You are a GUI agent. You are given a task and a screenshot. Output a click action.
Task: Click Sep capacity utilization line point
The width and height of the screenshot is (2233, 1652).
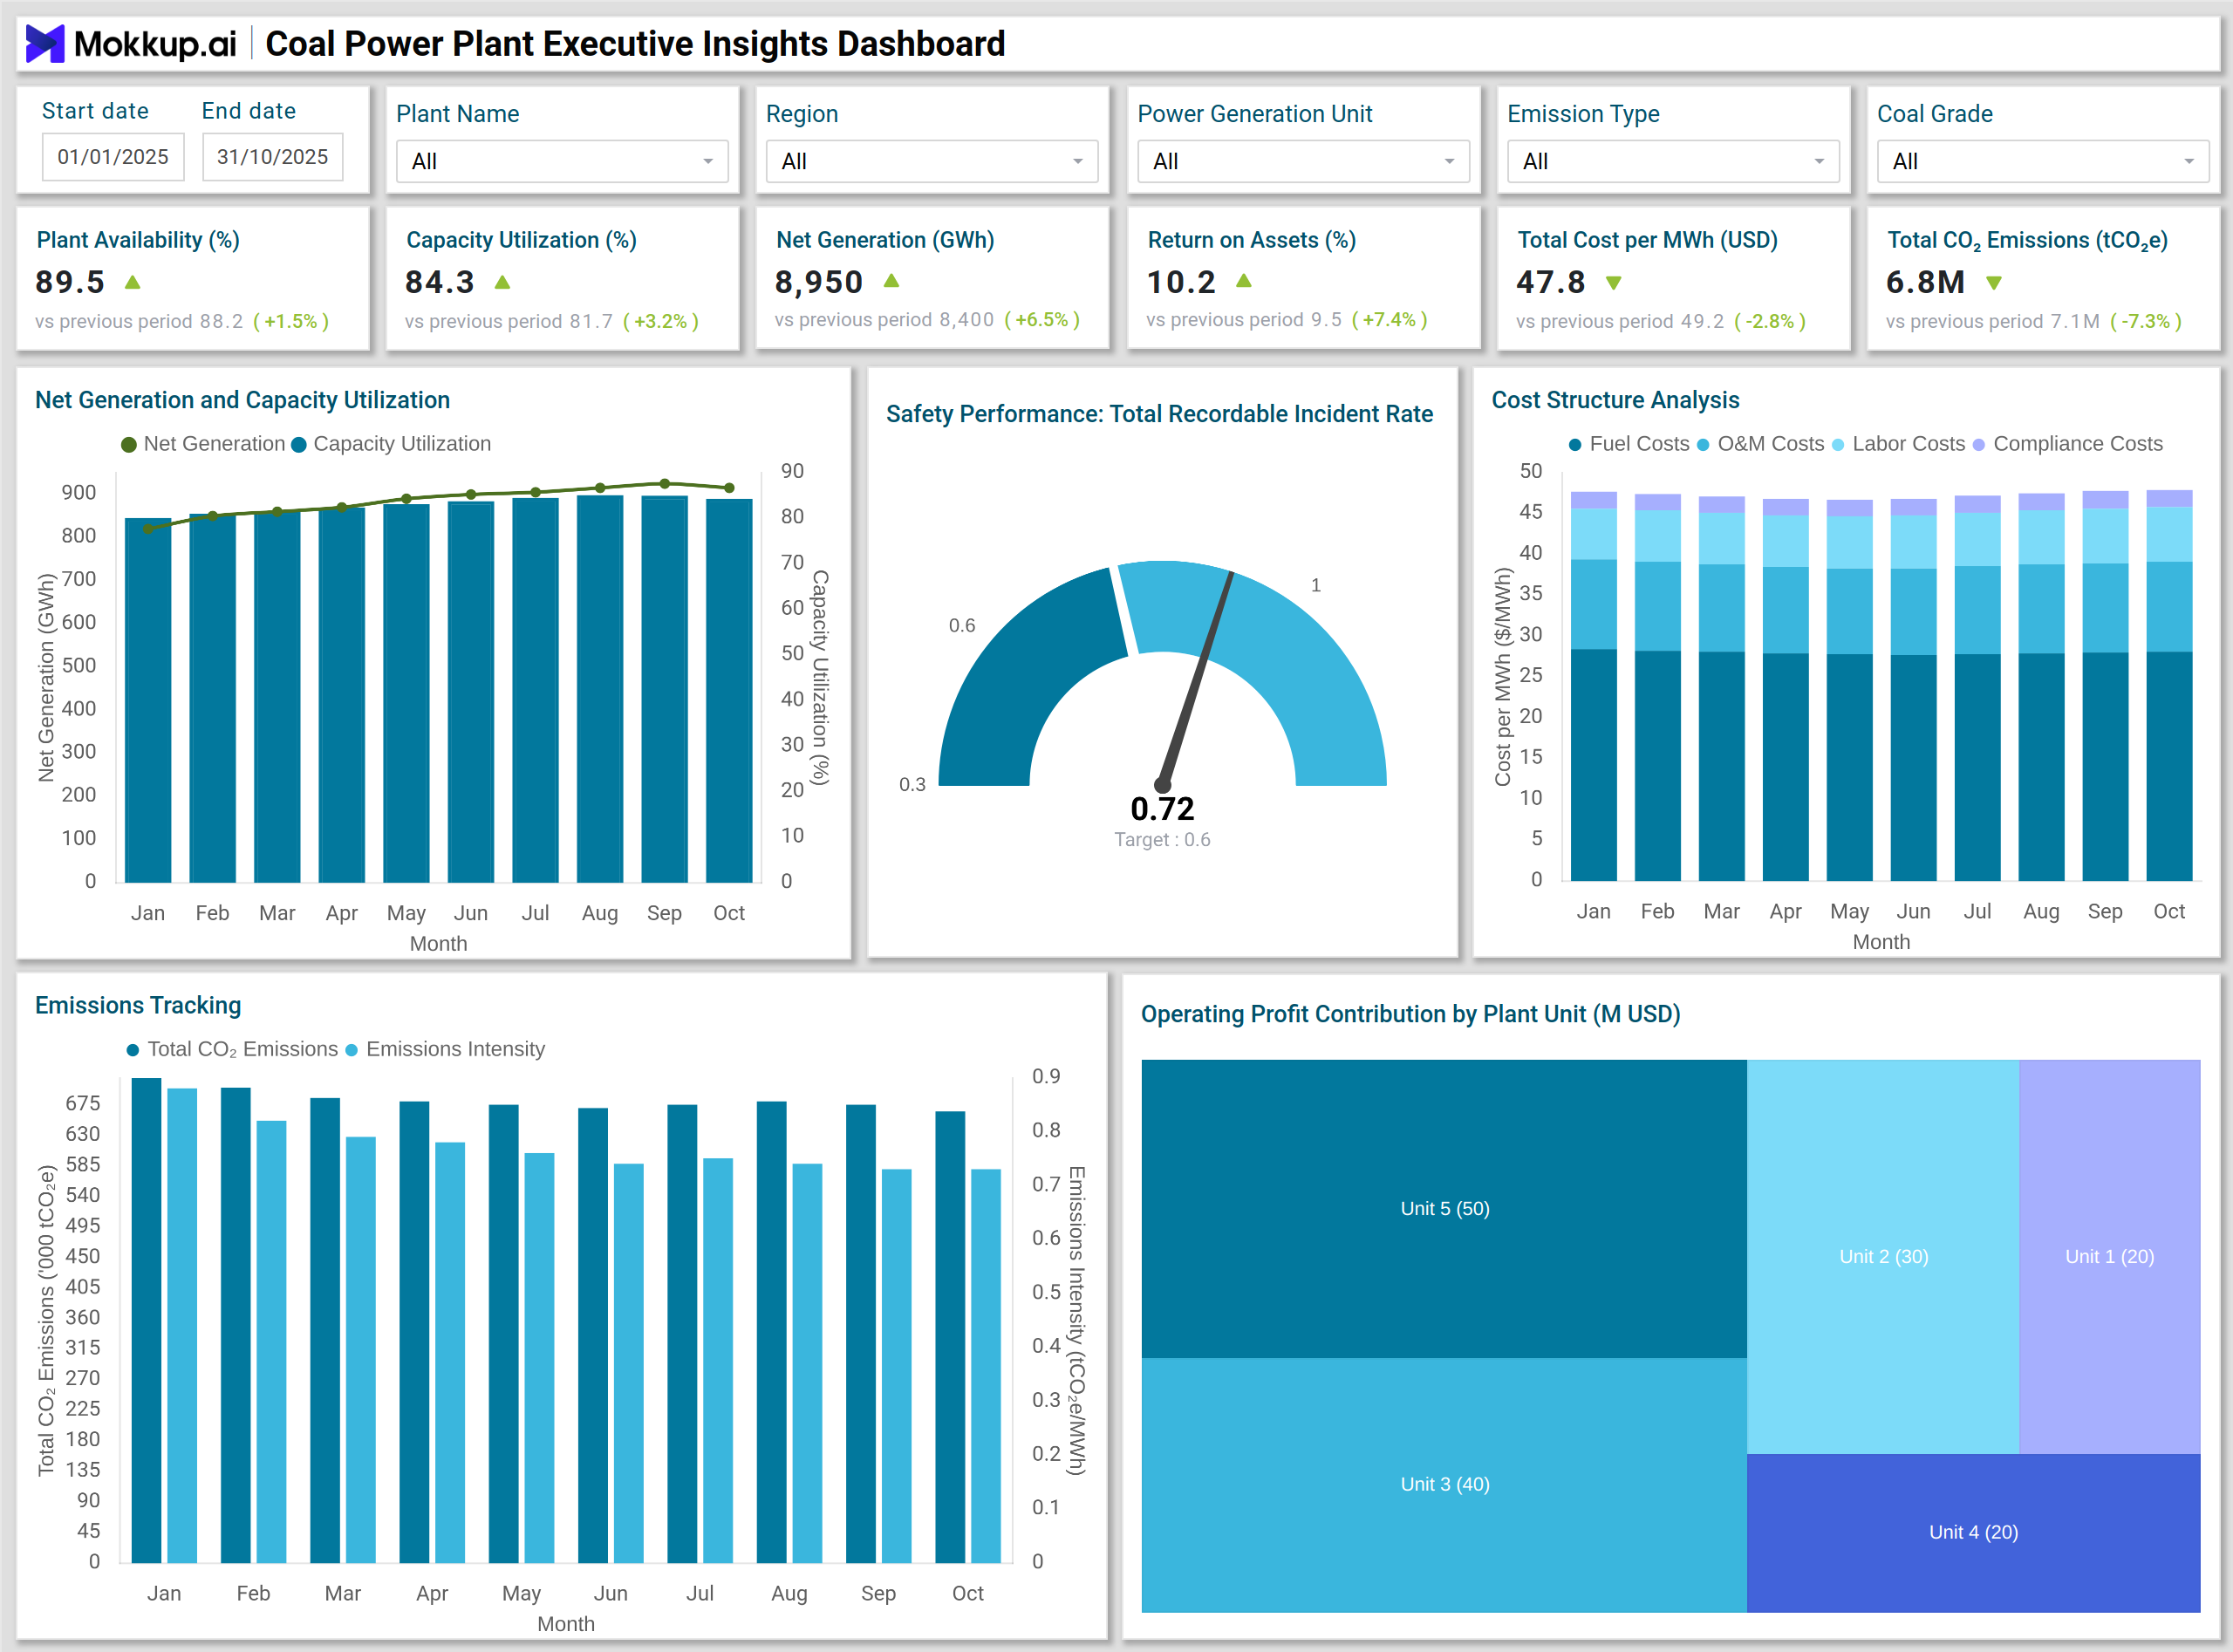tap(665, 484)
